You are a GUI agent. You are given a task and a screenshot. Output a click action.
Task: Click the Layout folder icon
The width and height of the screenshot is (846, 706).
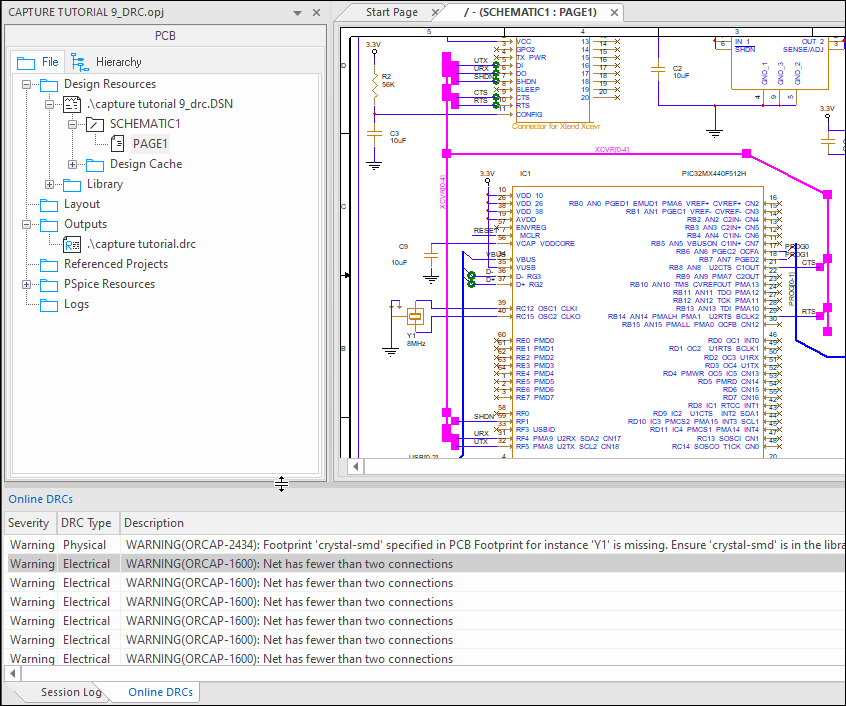click(x=49, y=205)
